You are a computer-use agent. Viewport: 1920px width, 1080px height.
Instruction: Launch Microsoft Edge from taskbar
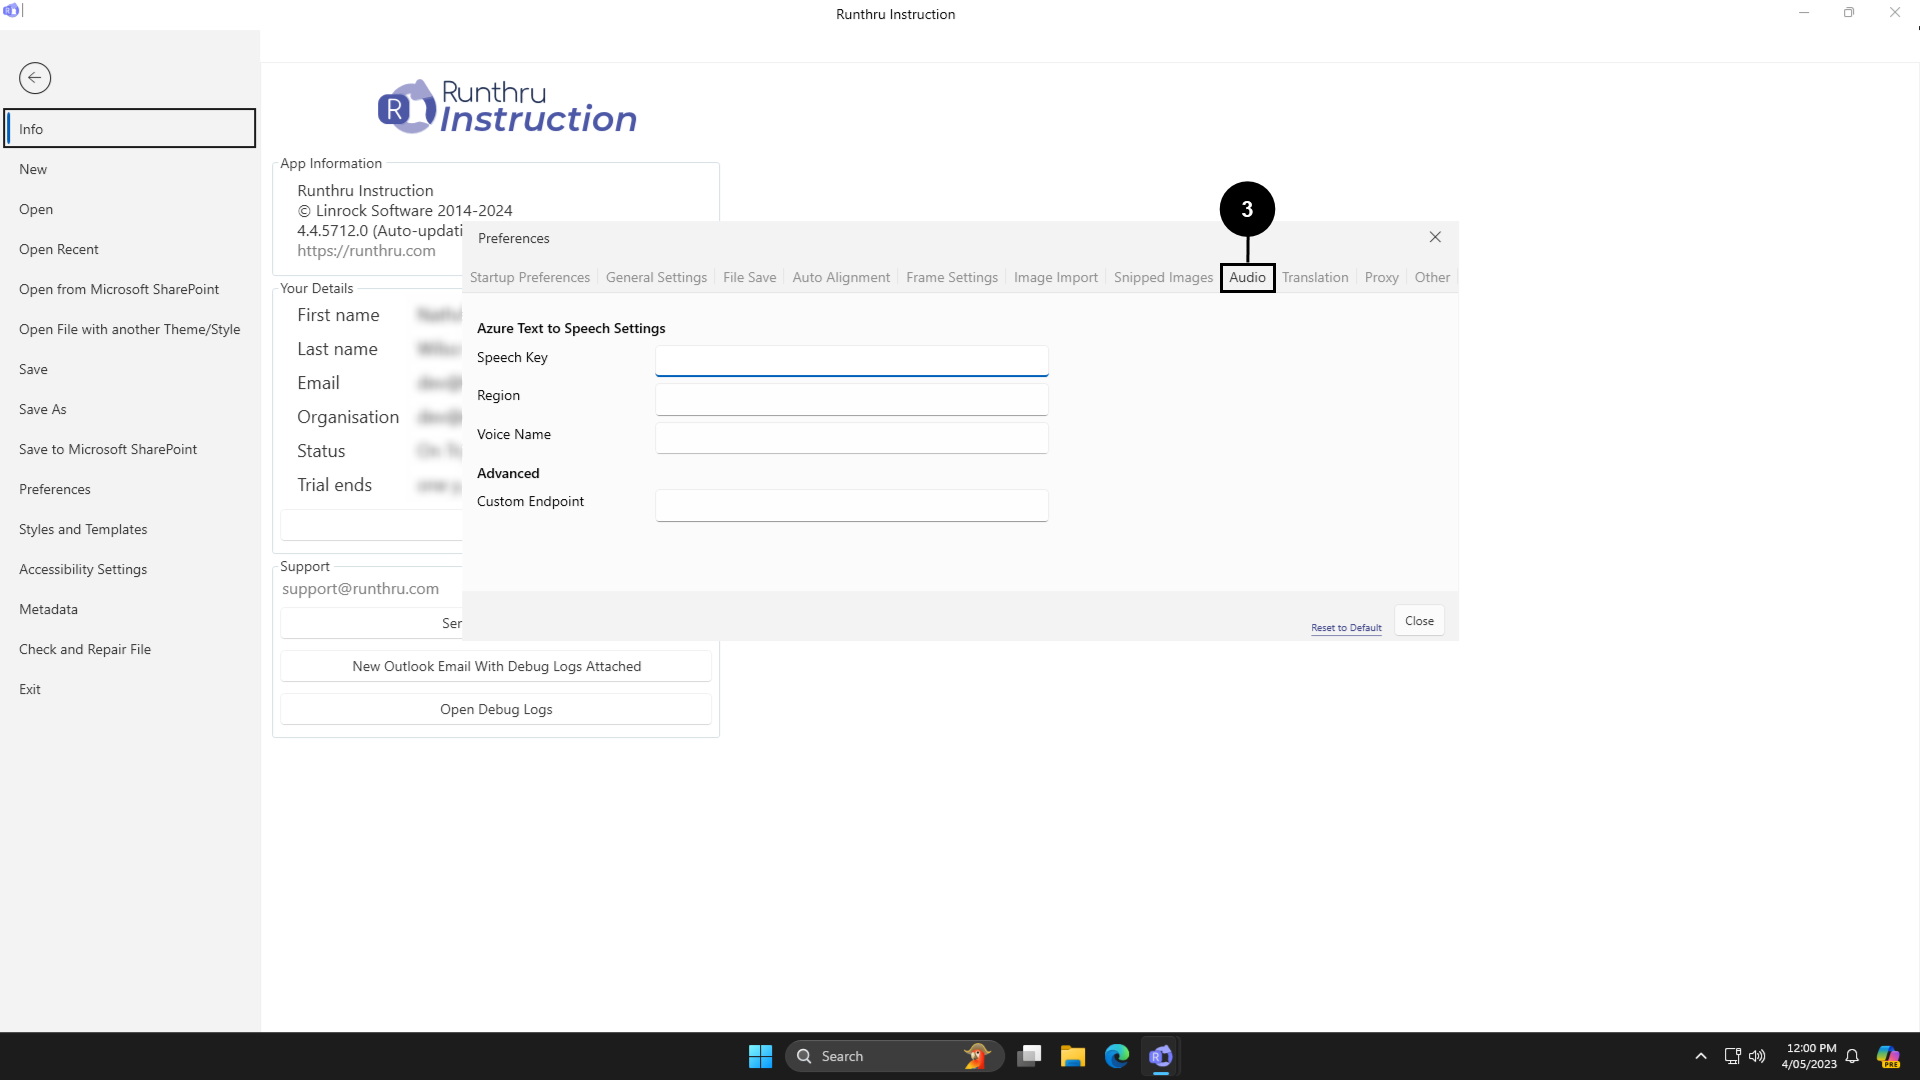(1117, 1056)
